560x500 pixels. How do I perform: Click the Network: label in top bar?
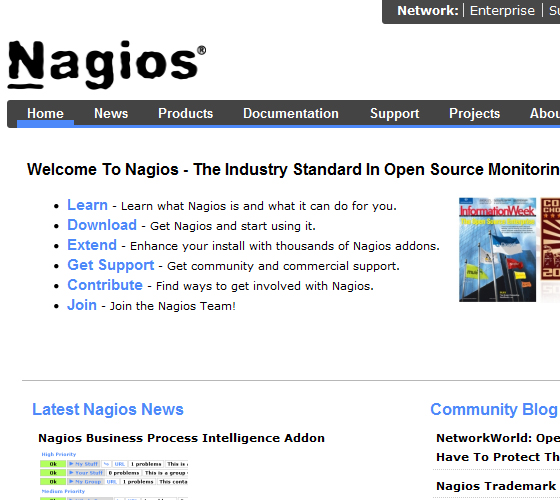[x=428, y=11]
